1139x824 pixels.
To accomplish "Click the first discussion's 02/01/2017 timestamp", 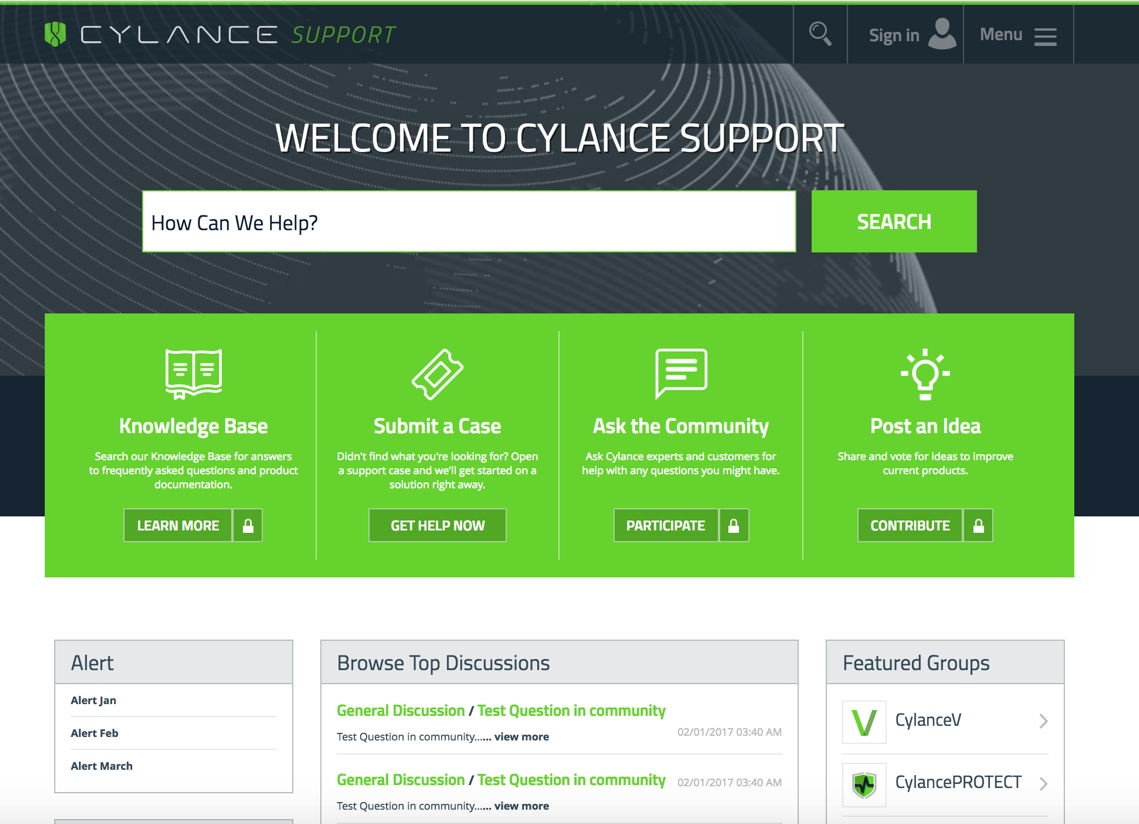I will 729,732.
